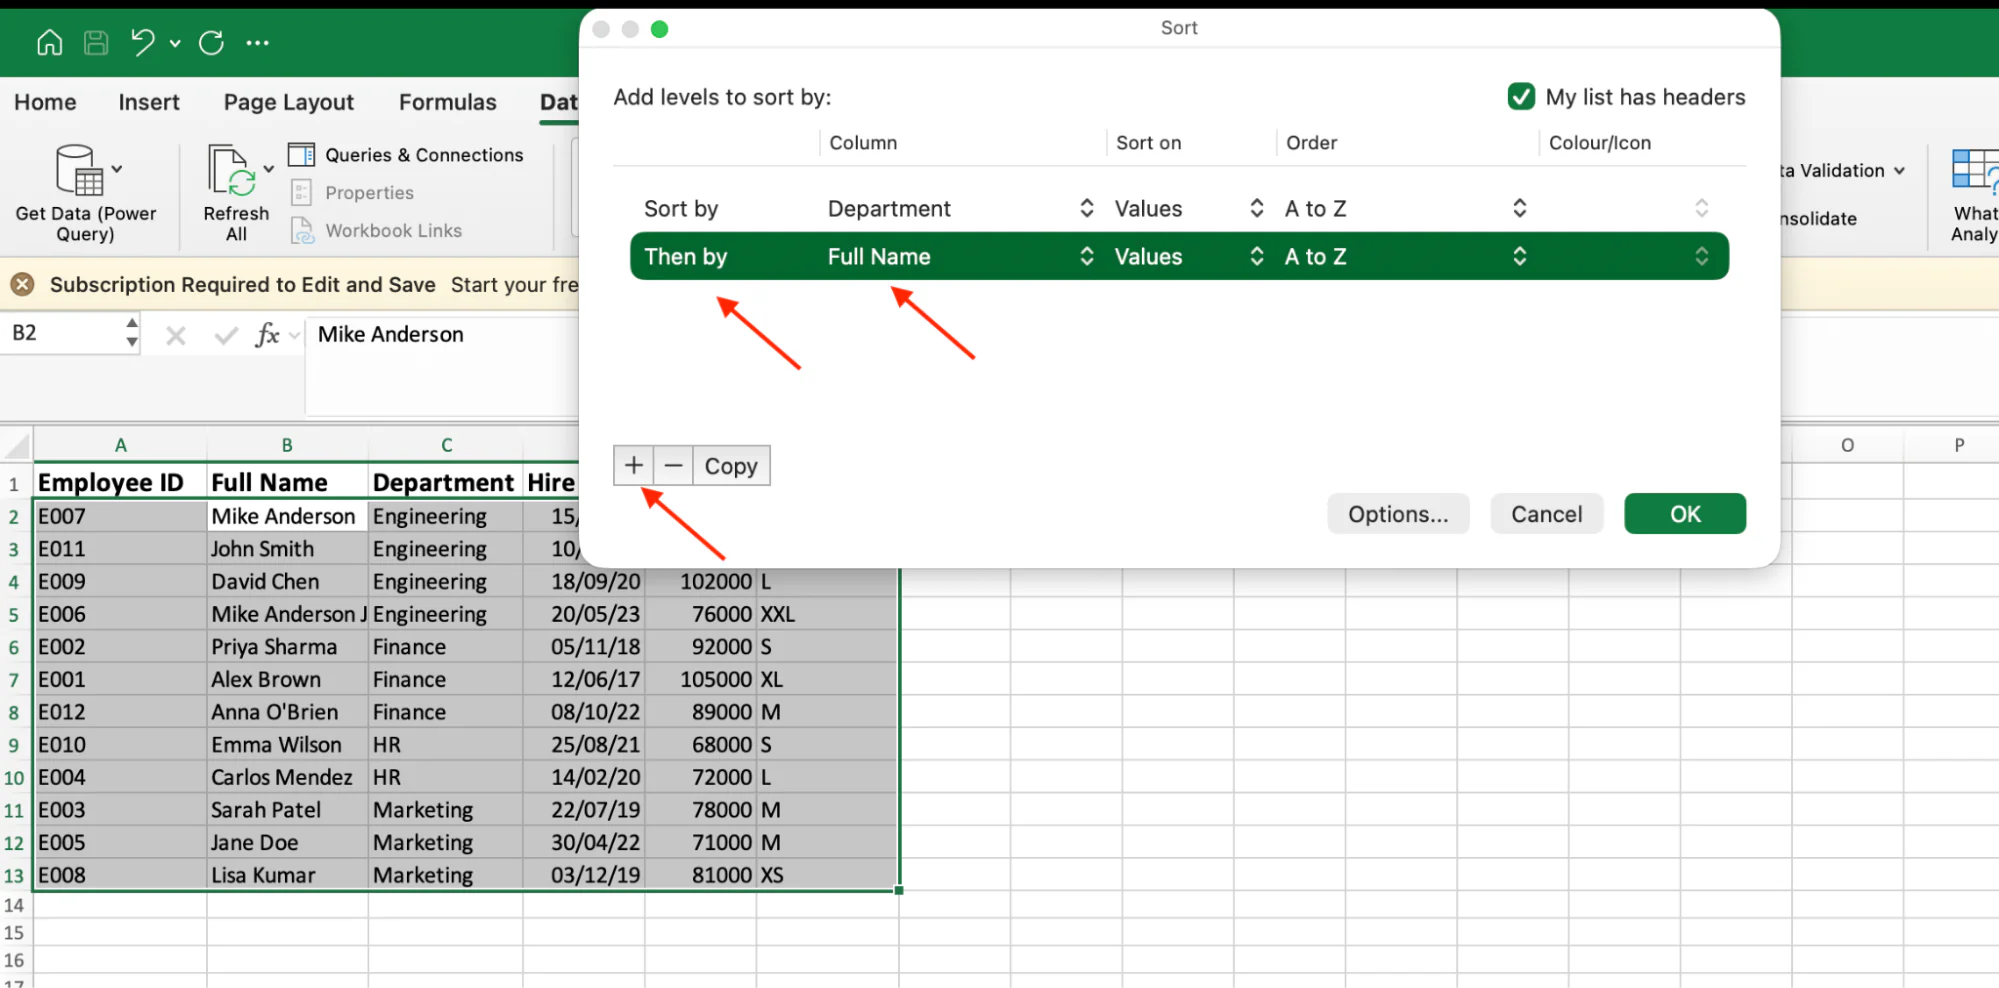This screenshot has width=1999, height=988.
Task: Click the Refresh All icon
Action: click(232, 170)
